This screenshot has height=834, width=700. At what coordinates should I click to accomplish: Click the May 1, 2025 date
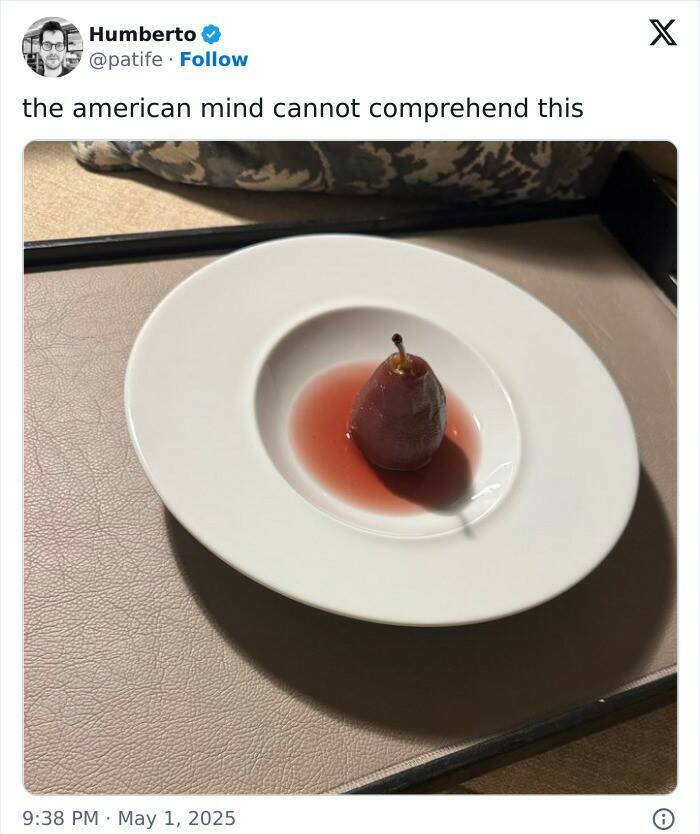(177, 818)
